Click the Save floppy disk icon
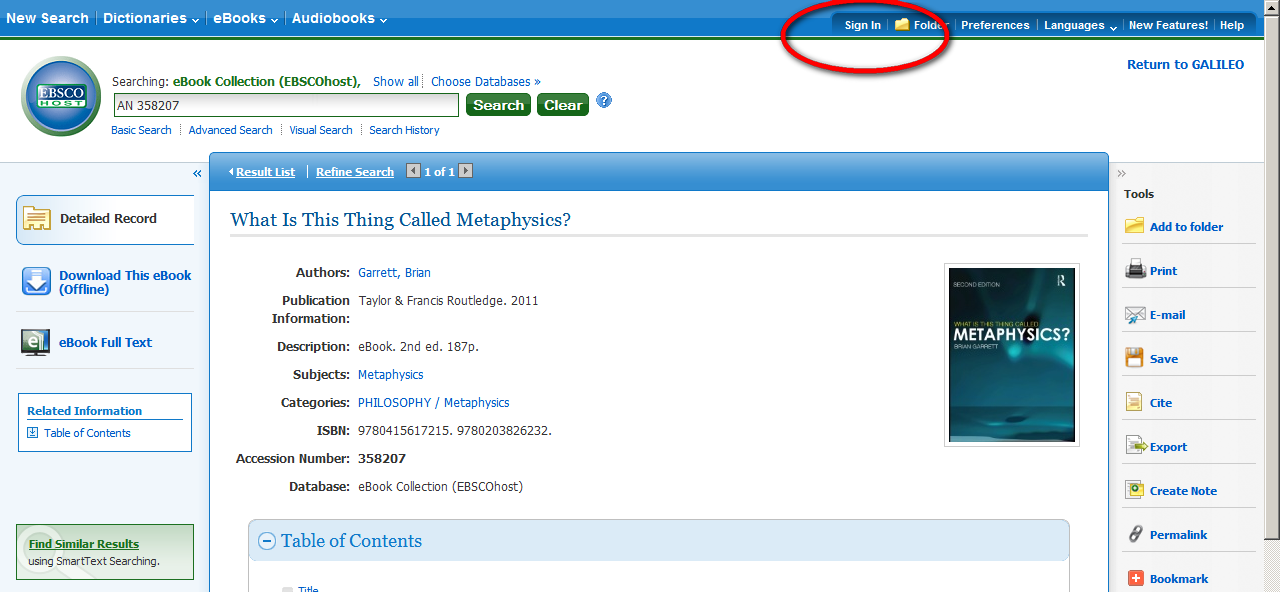This screenshot has width=1280, height=592. [x=1134, y=358]
